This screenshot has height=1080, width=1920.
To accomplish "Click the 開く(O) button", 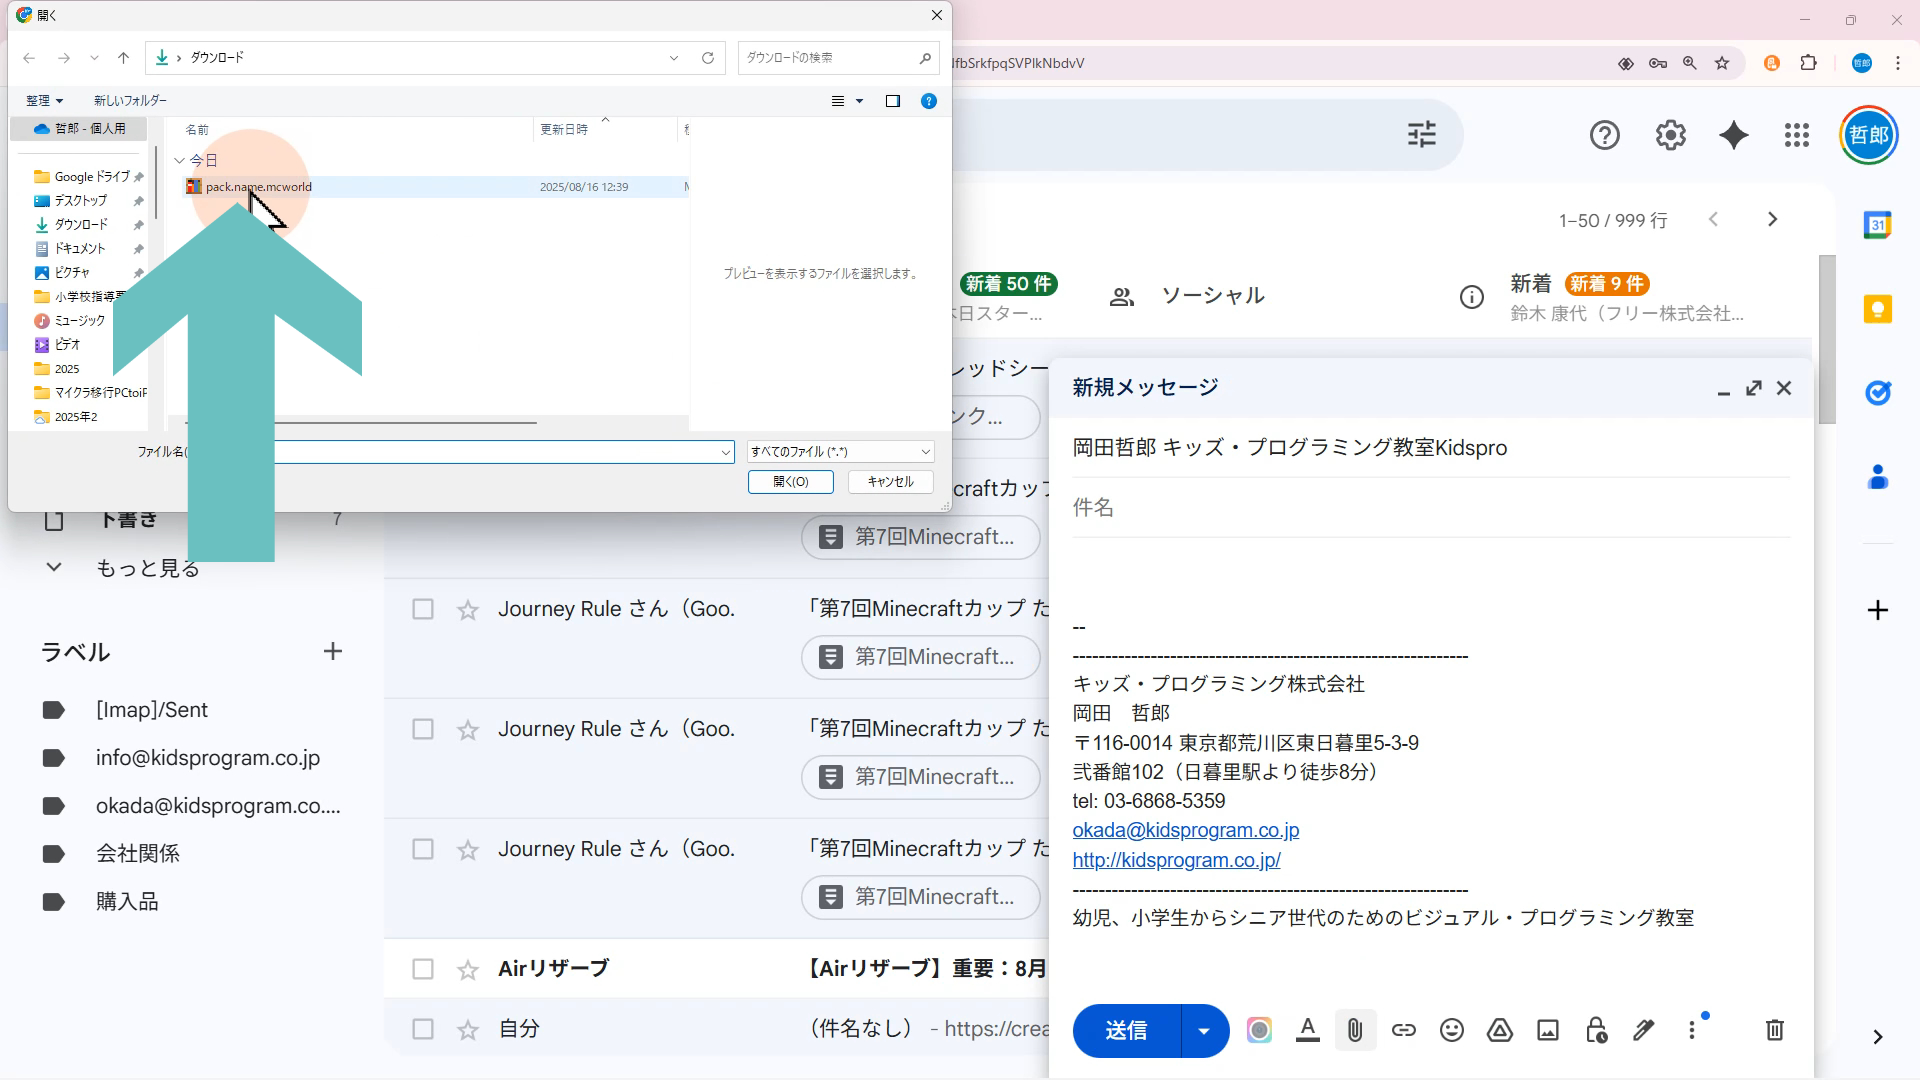I will 790,482.
